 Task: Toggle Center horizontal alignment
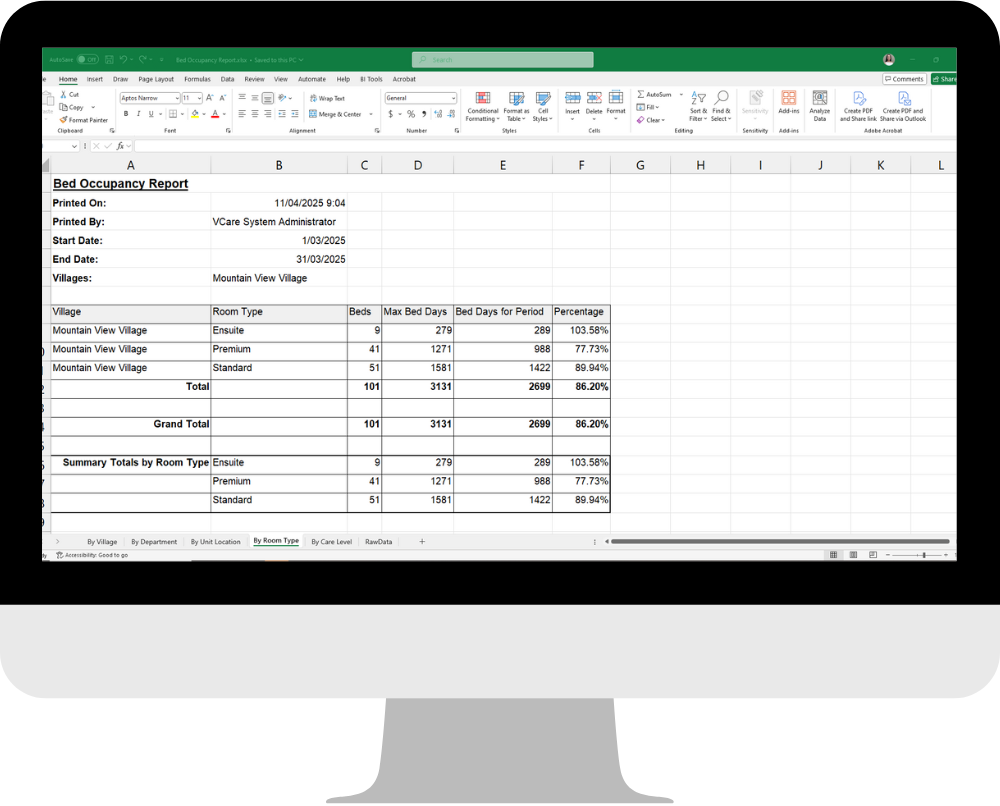255,114
